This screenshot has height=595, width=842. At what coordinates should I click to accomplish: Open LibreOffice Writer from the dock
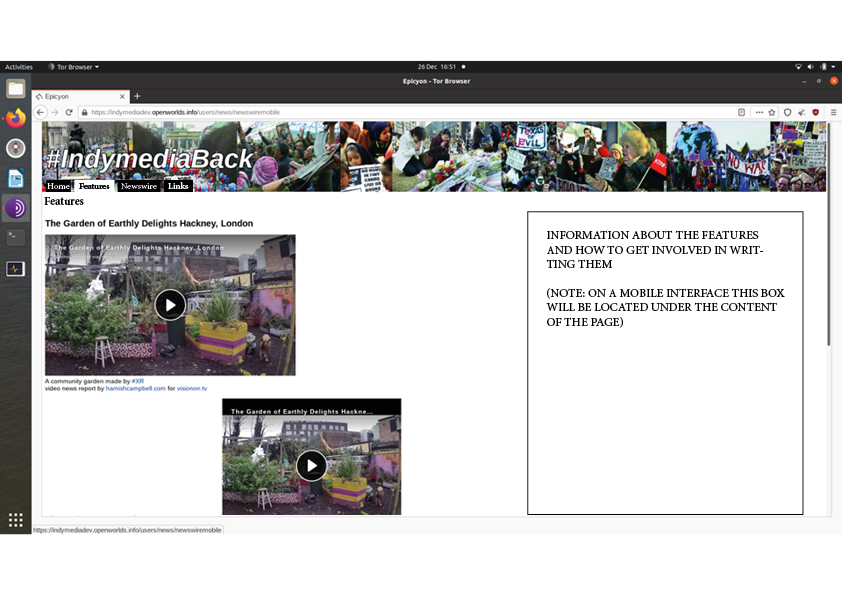pyautogui.click(x=15, y=178)
